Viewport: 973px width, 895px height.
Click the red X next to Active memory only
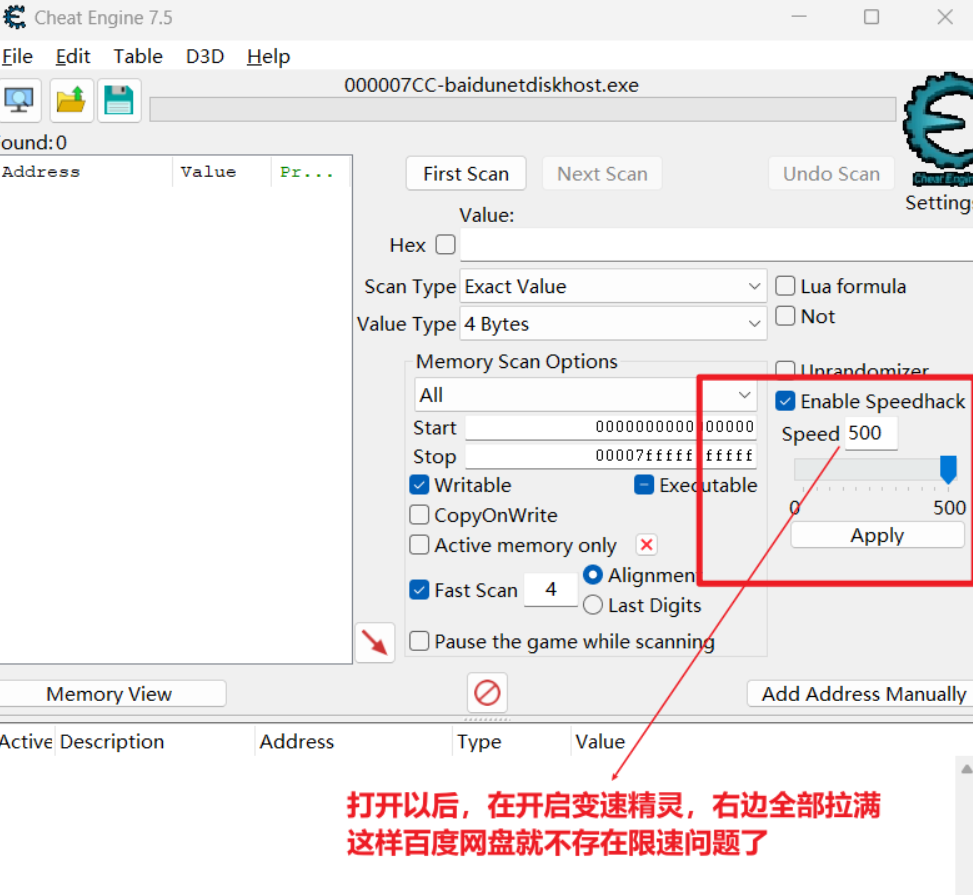[x=646, y=545]
